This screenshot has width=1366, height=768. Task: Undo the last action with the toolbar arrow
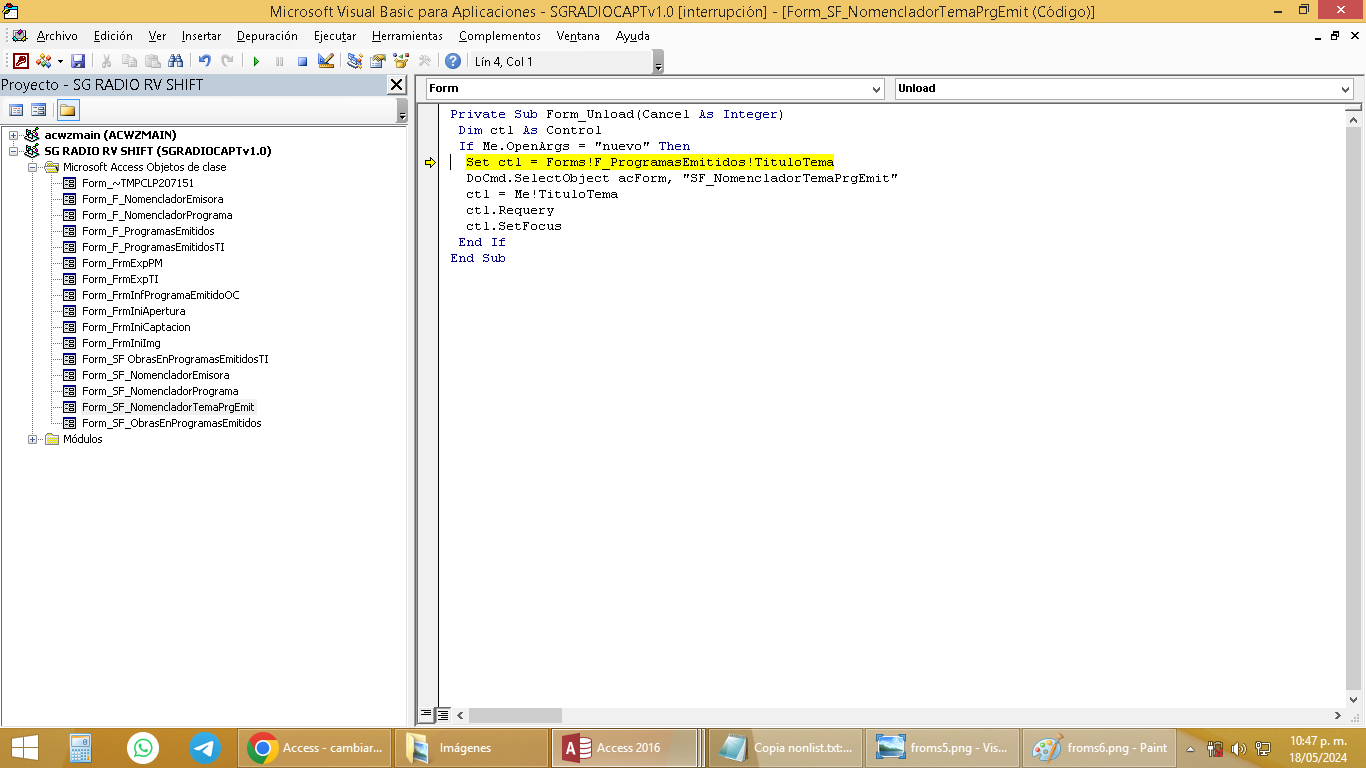tap(204, 61)
